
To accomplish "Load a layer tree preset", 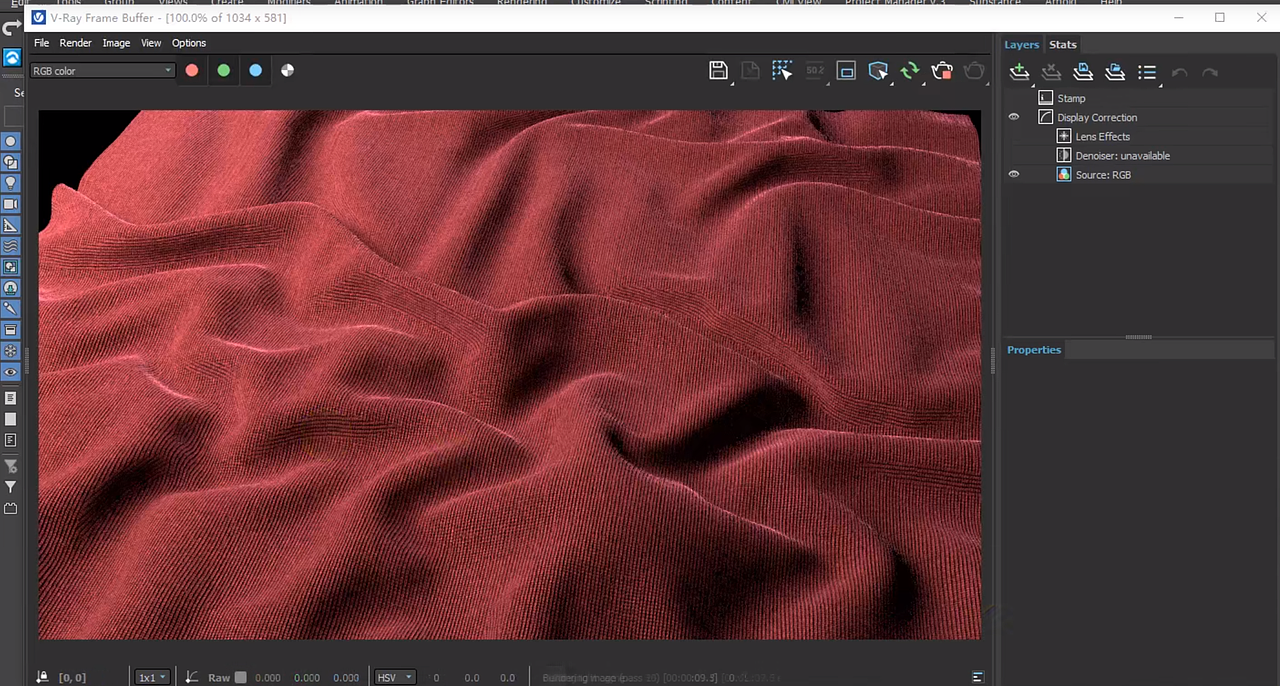I will (1115, 71).
